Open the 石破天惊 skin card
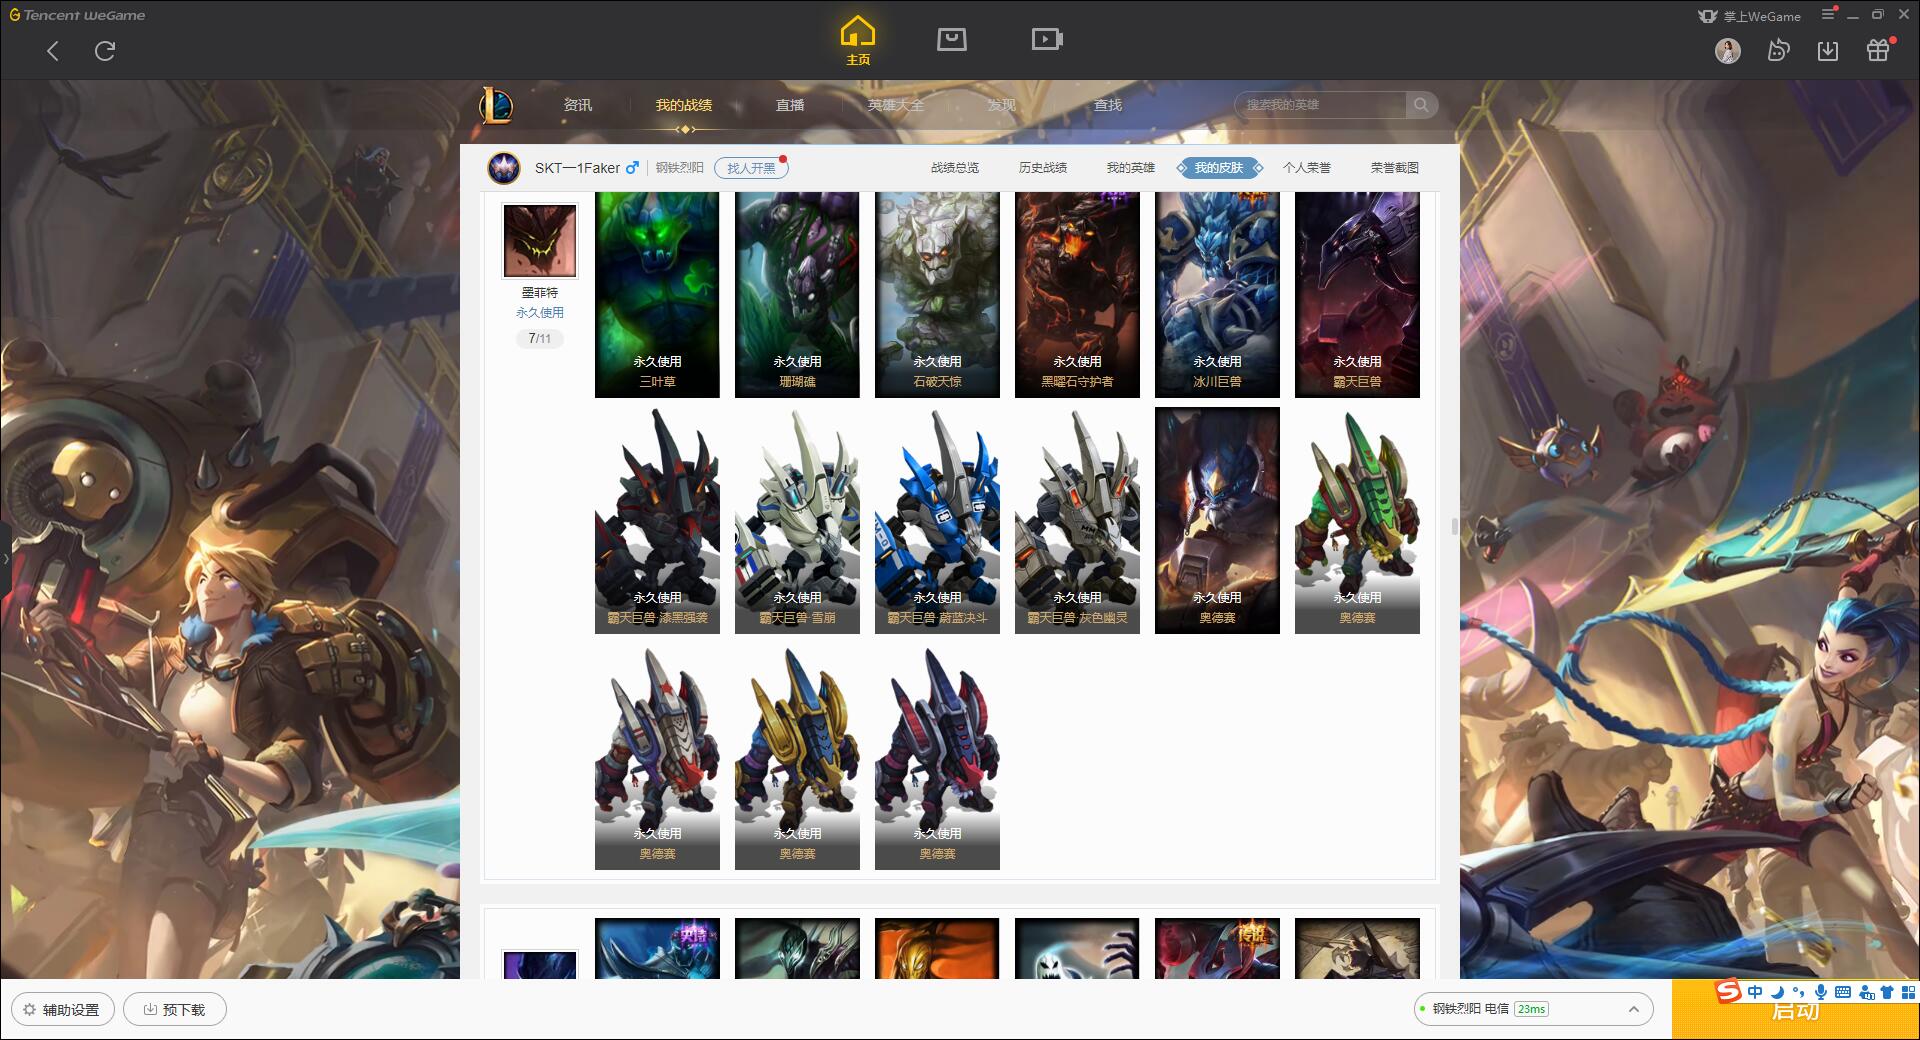 (x=937, y=295)
